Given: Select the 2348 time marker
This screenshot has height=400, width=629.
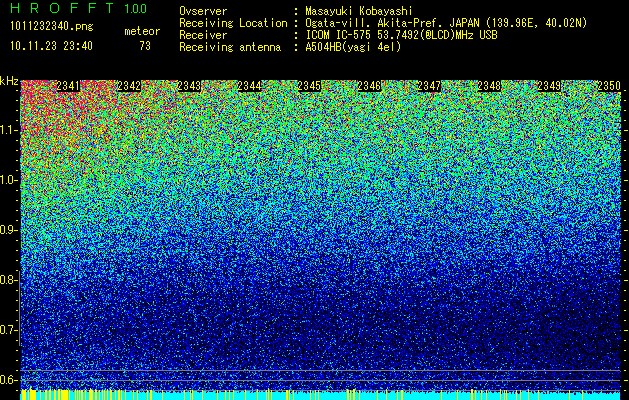Looking at the screenshot, I should click(x=489, y=86).
